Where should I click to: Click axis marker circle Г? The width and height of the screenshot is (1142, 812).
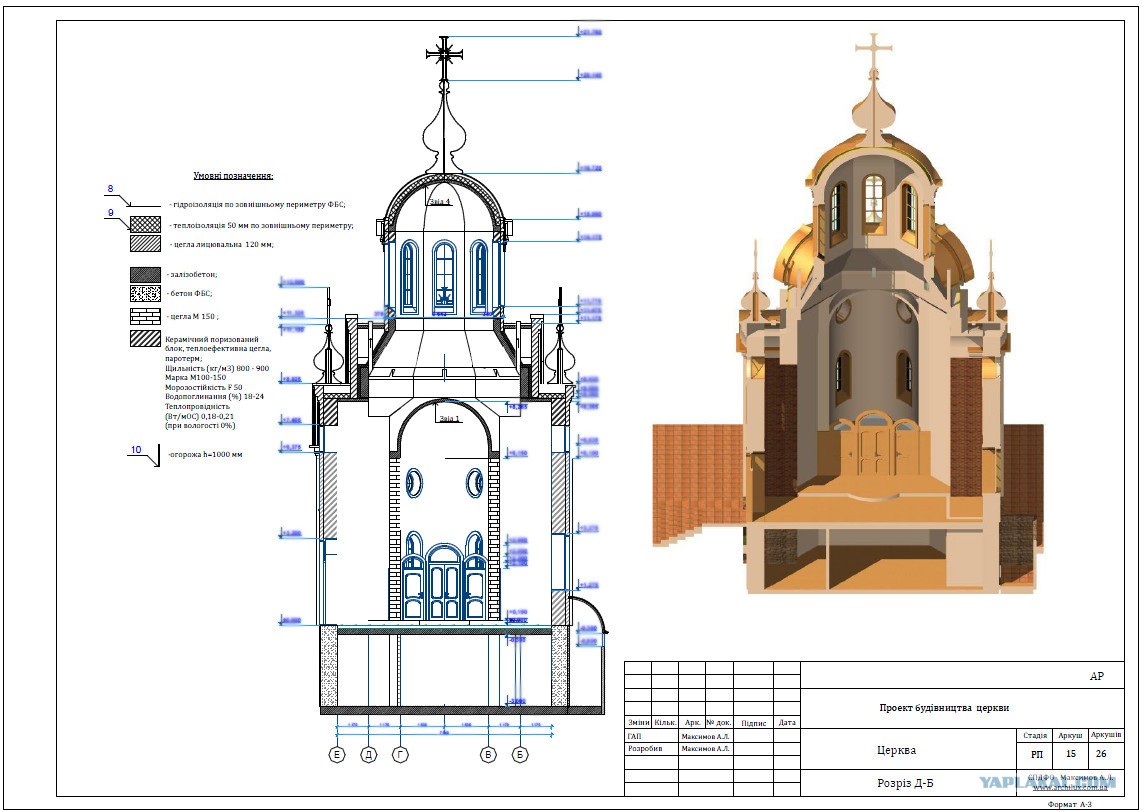[x=401, y=754]
